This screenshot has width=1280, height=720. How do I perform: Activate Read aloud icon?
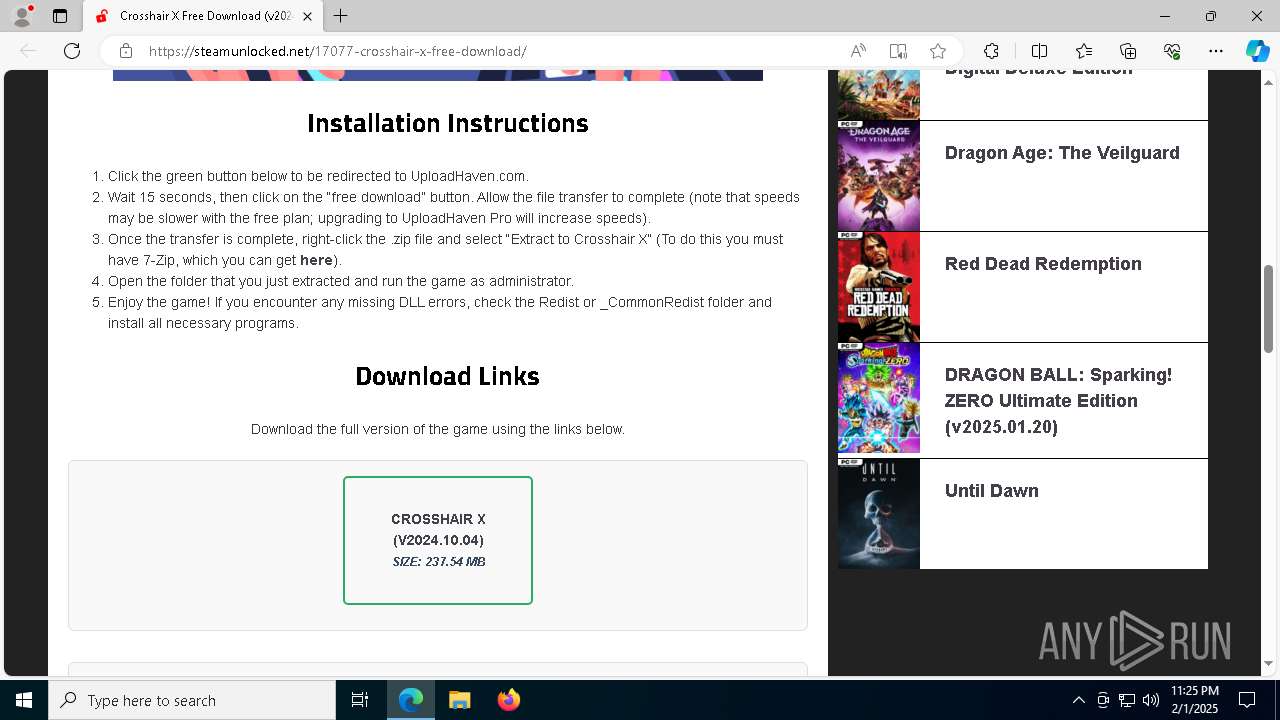858,51
